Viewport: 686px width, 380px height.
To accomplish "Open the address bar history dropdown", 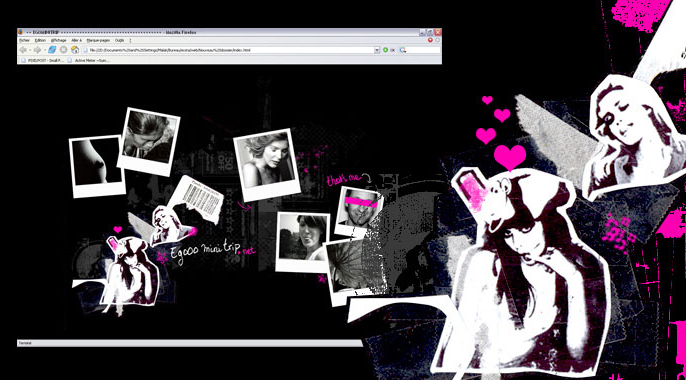I will pyautogui.click(x=377, y=50).
